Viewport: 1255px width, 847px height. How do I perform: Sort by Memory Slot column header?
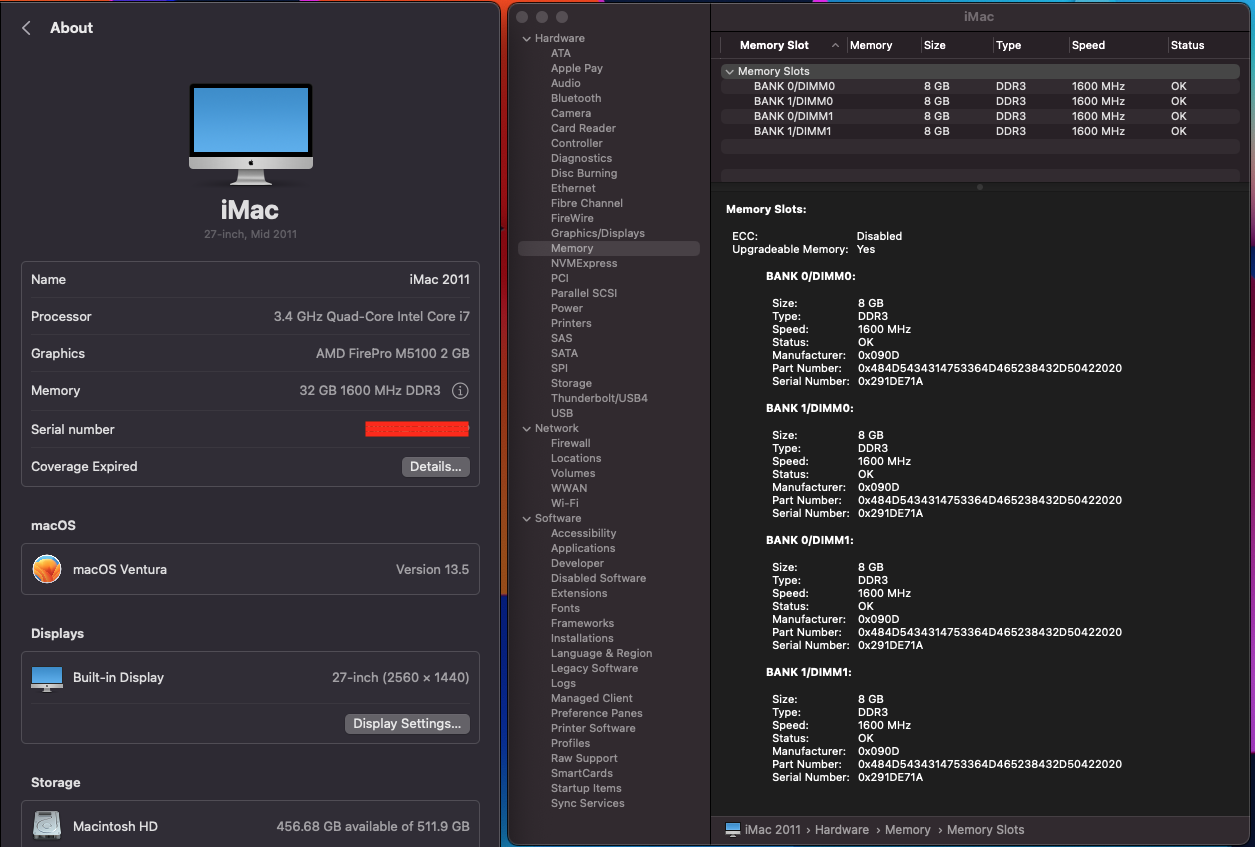click(774, 45)
